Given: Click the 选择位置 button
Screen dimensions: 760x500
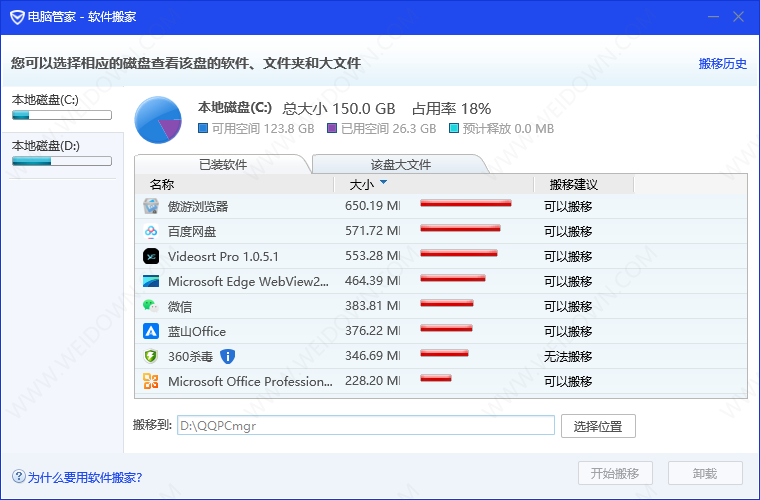Looking at the screenshot, I should pos(598,426).
